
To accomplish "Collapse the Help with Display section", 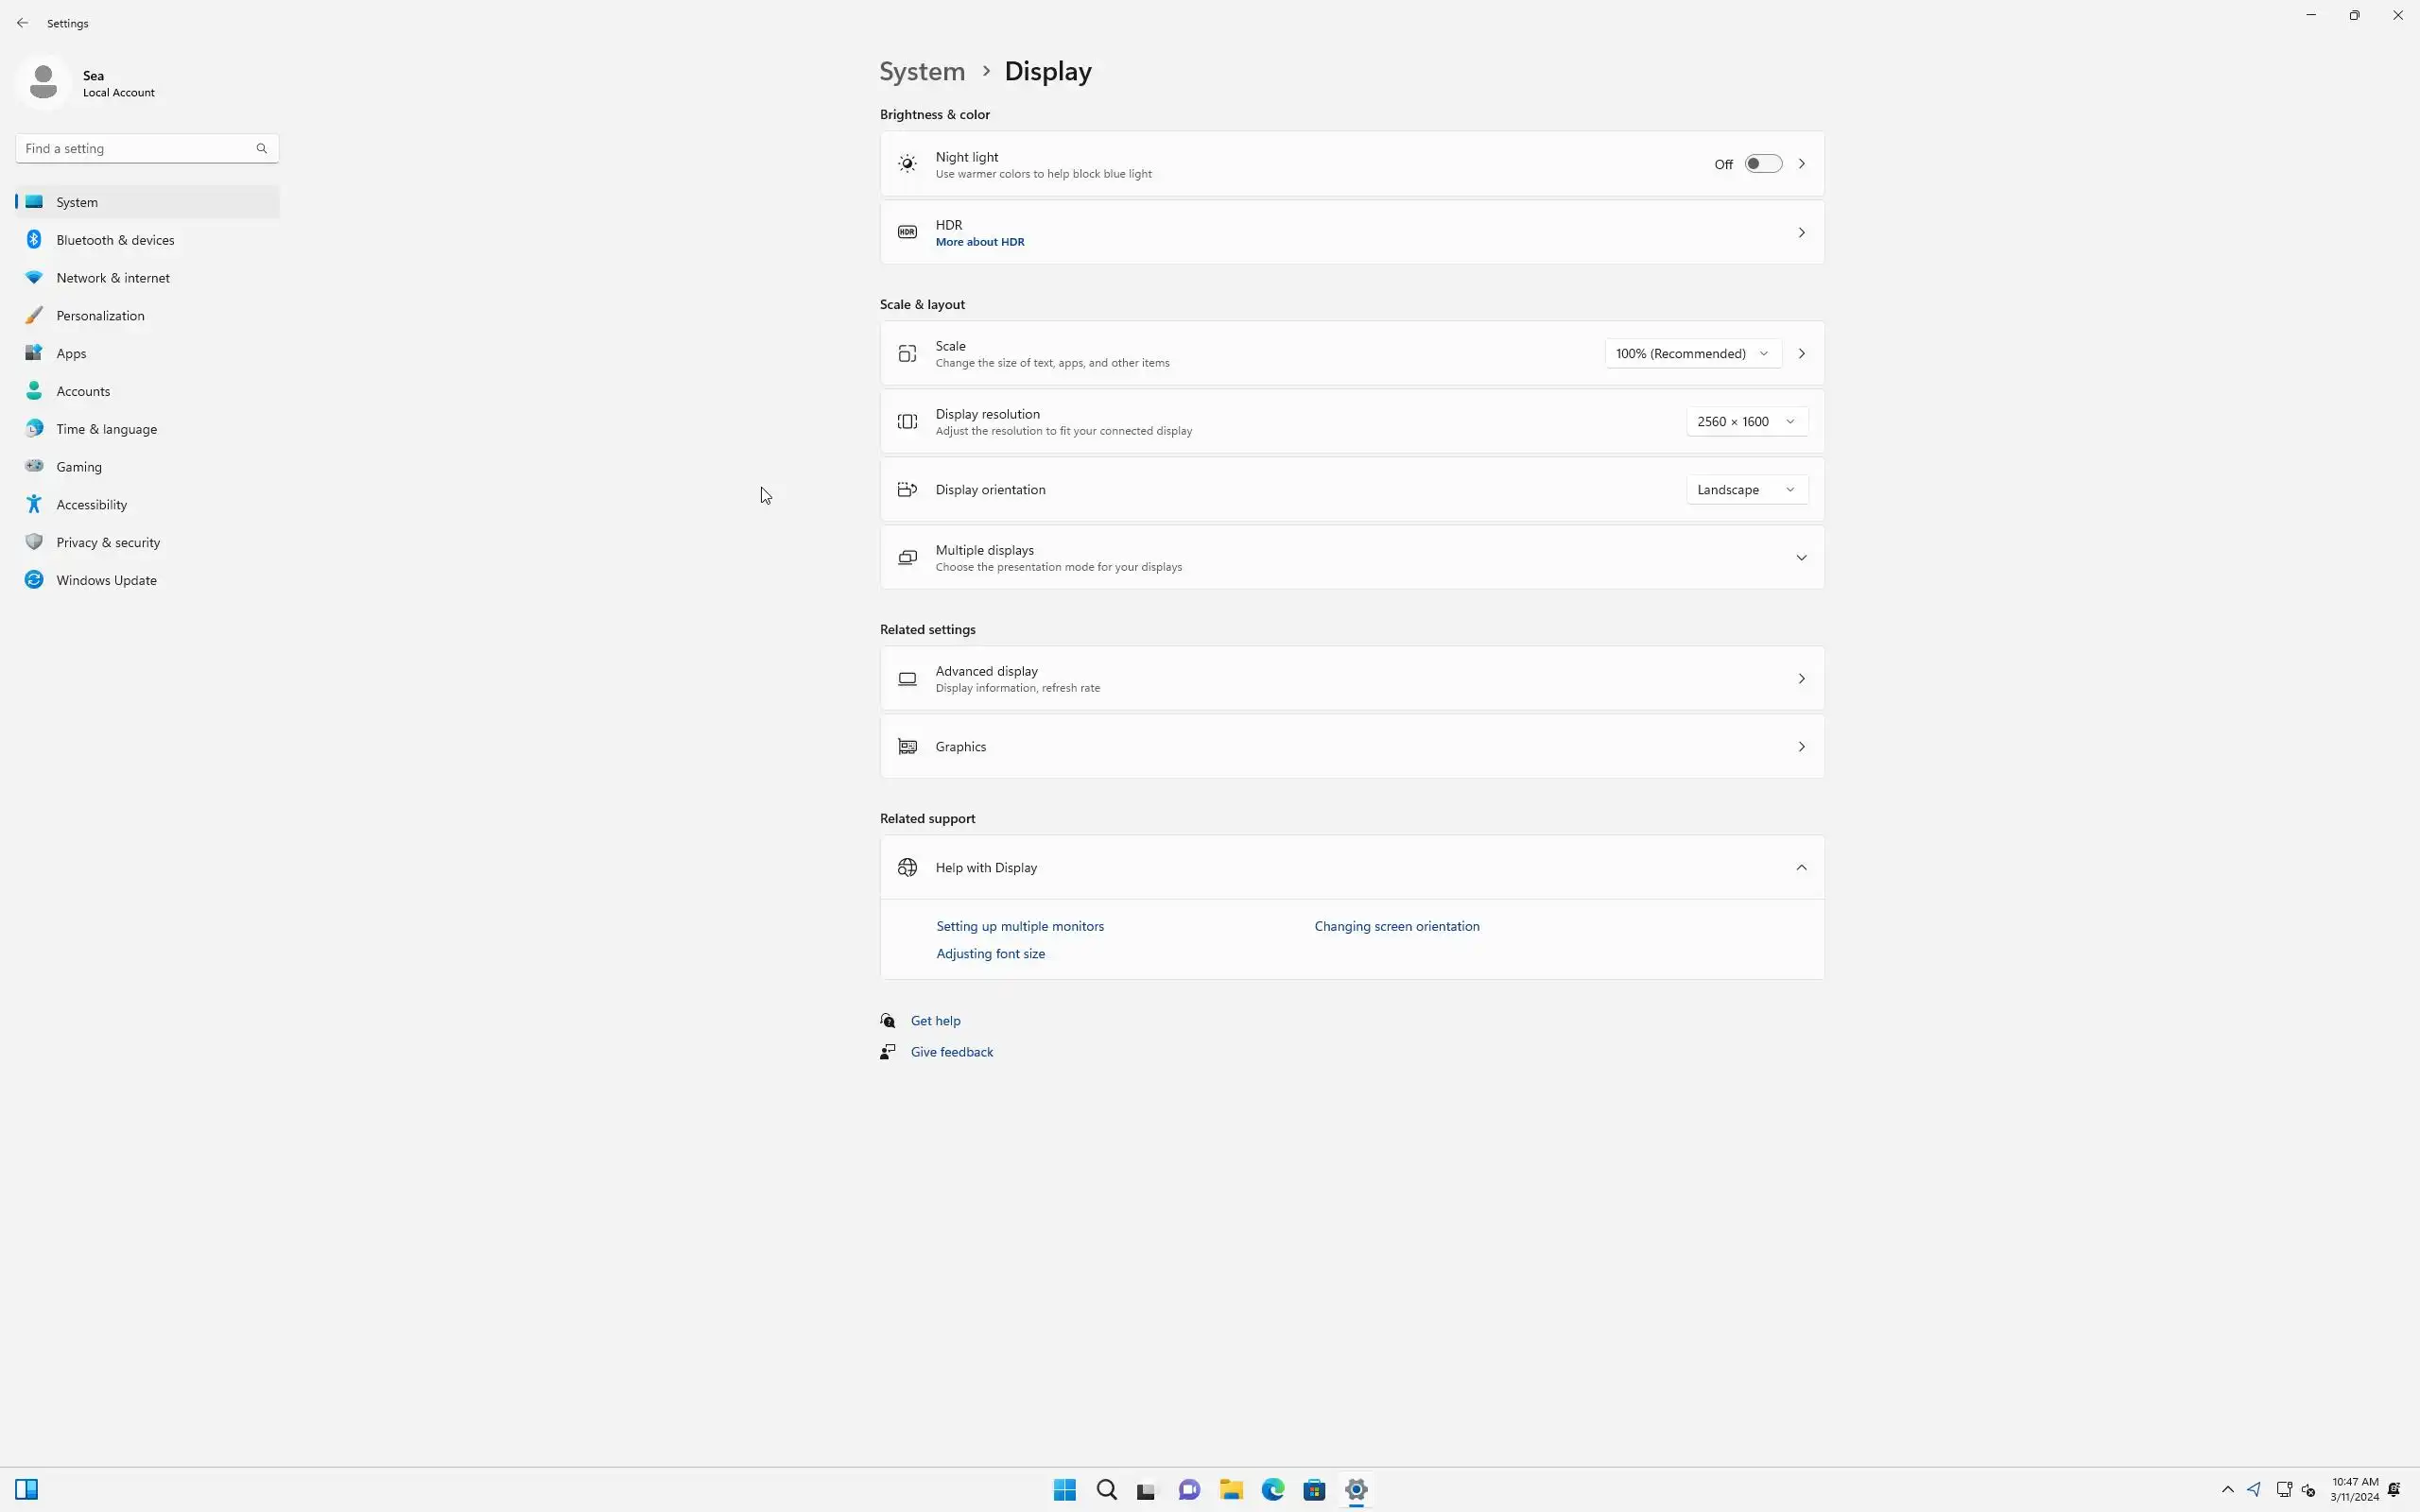I will 1800,867.
